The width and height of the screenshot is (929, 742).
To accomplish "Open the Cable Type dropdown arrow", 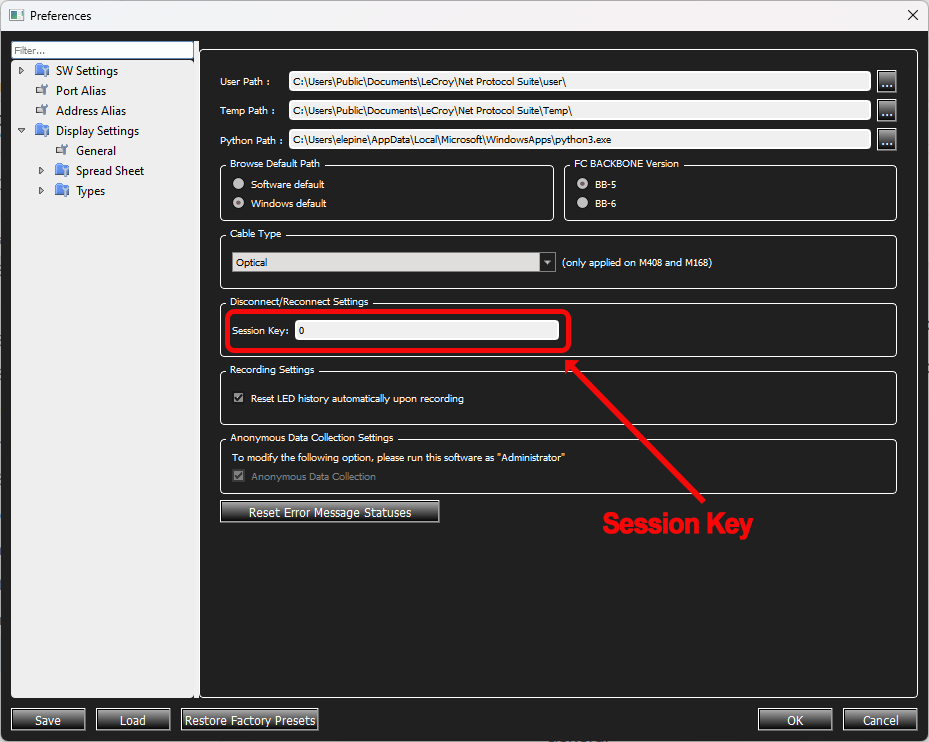I will tap(547, 262).
